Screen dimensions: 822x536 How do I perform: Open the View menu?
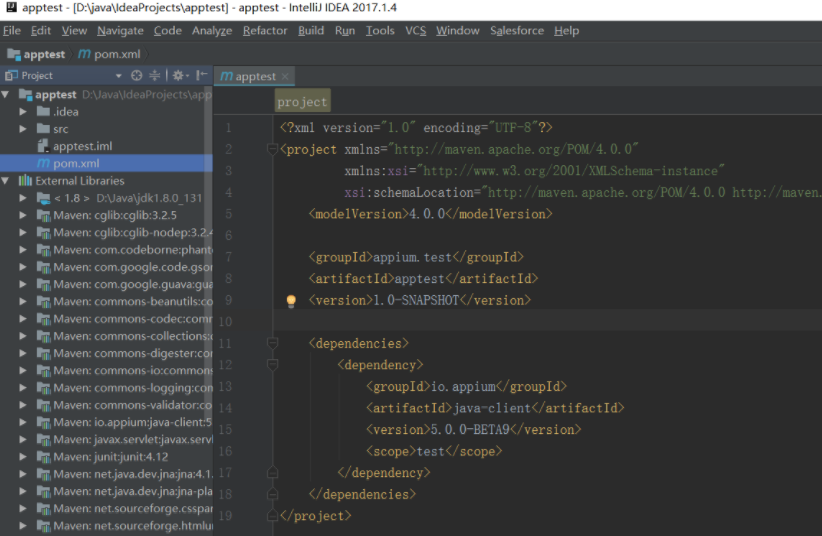coord(74,31)
